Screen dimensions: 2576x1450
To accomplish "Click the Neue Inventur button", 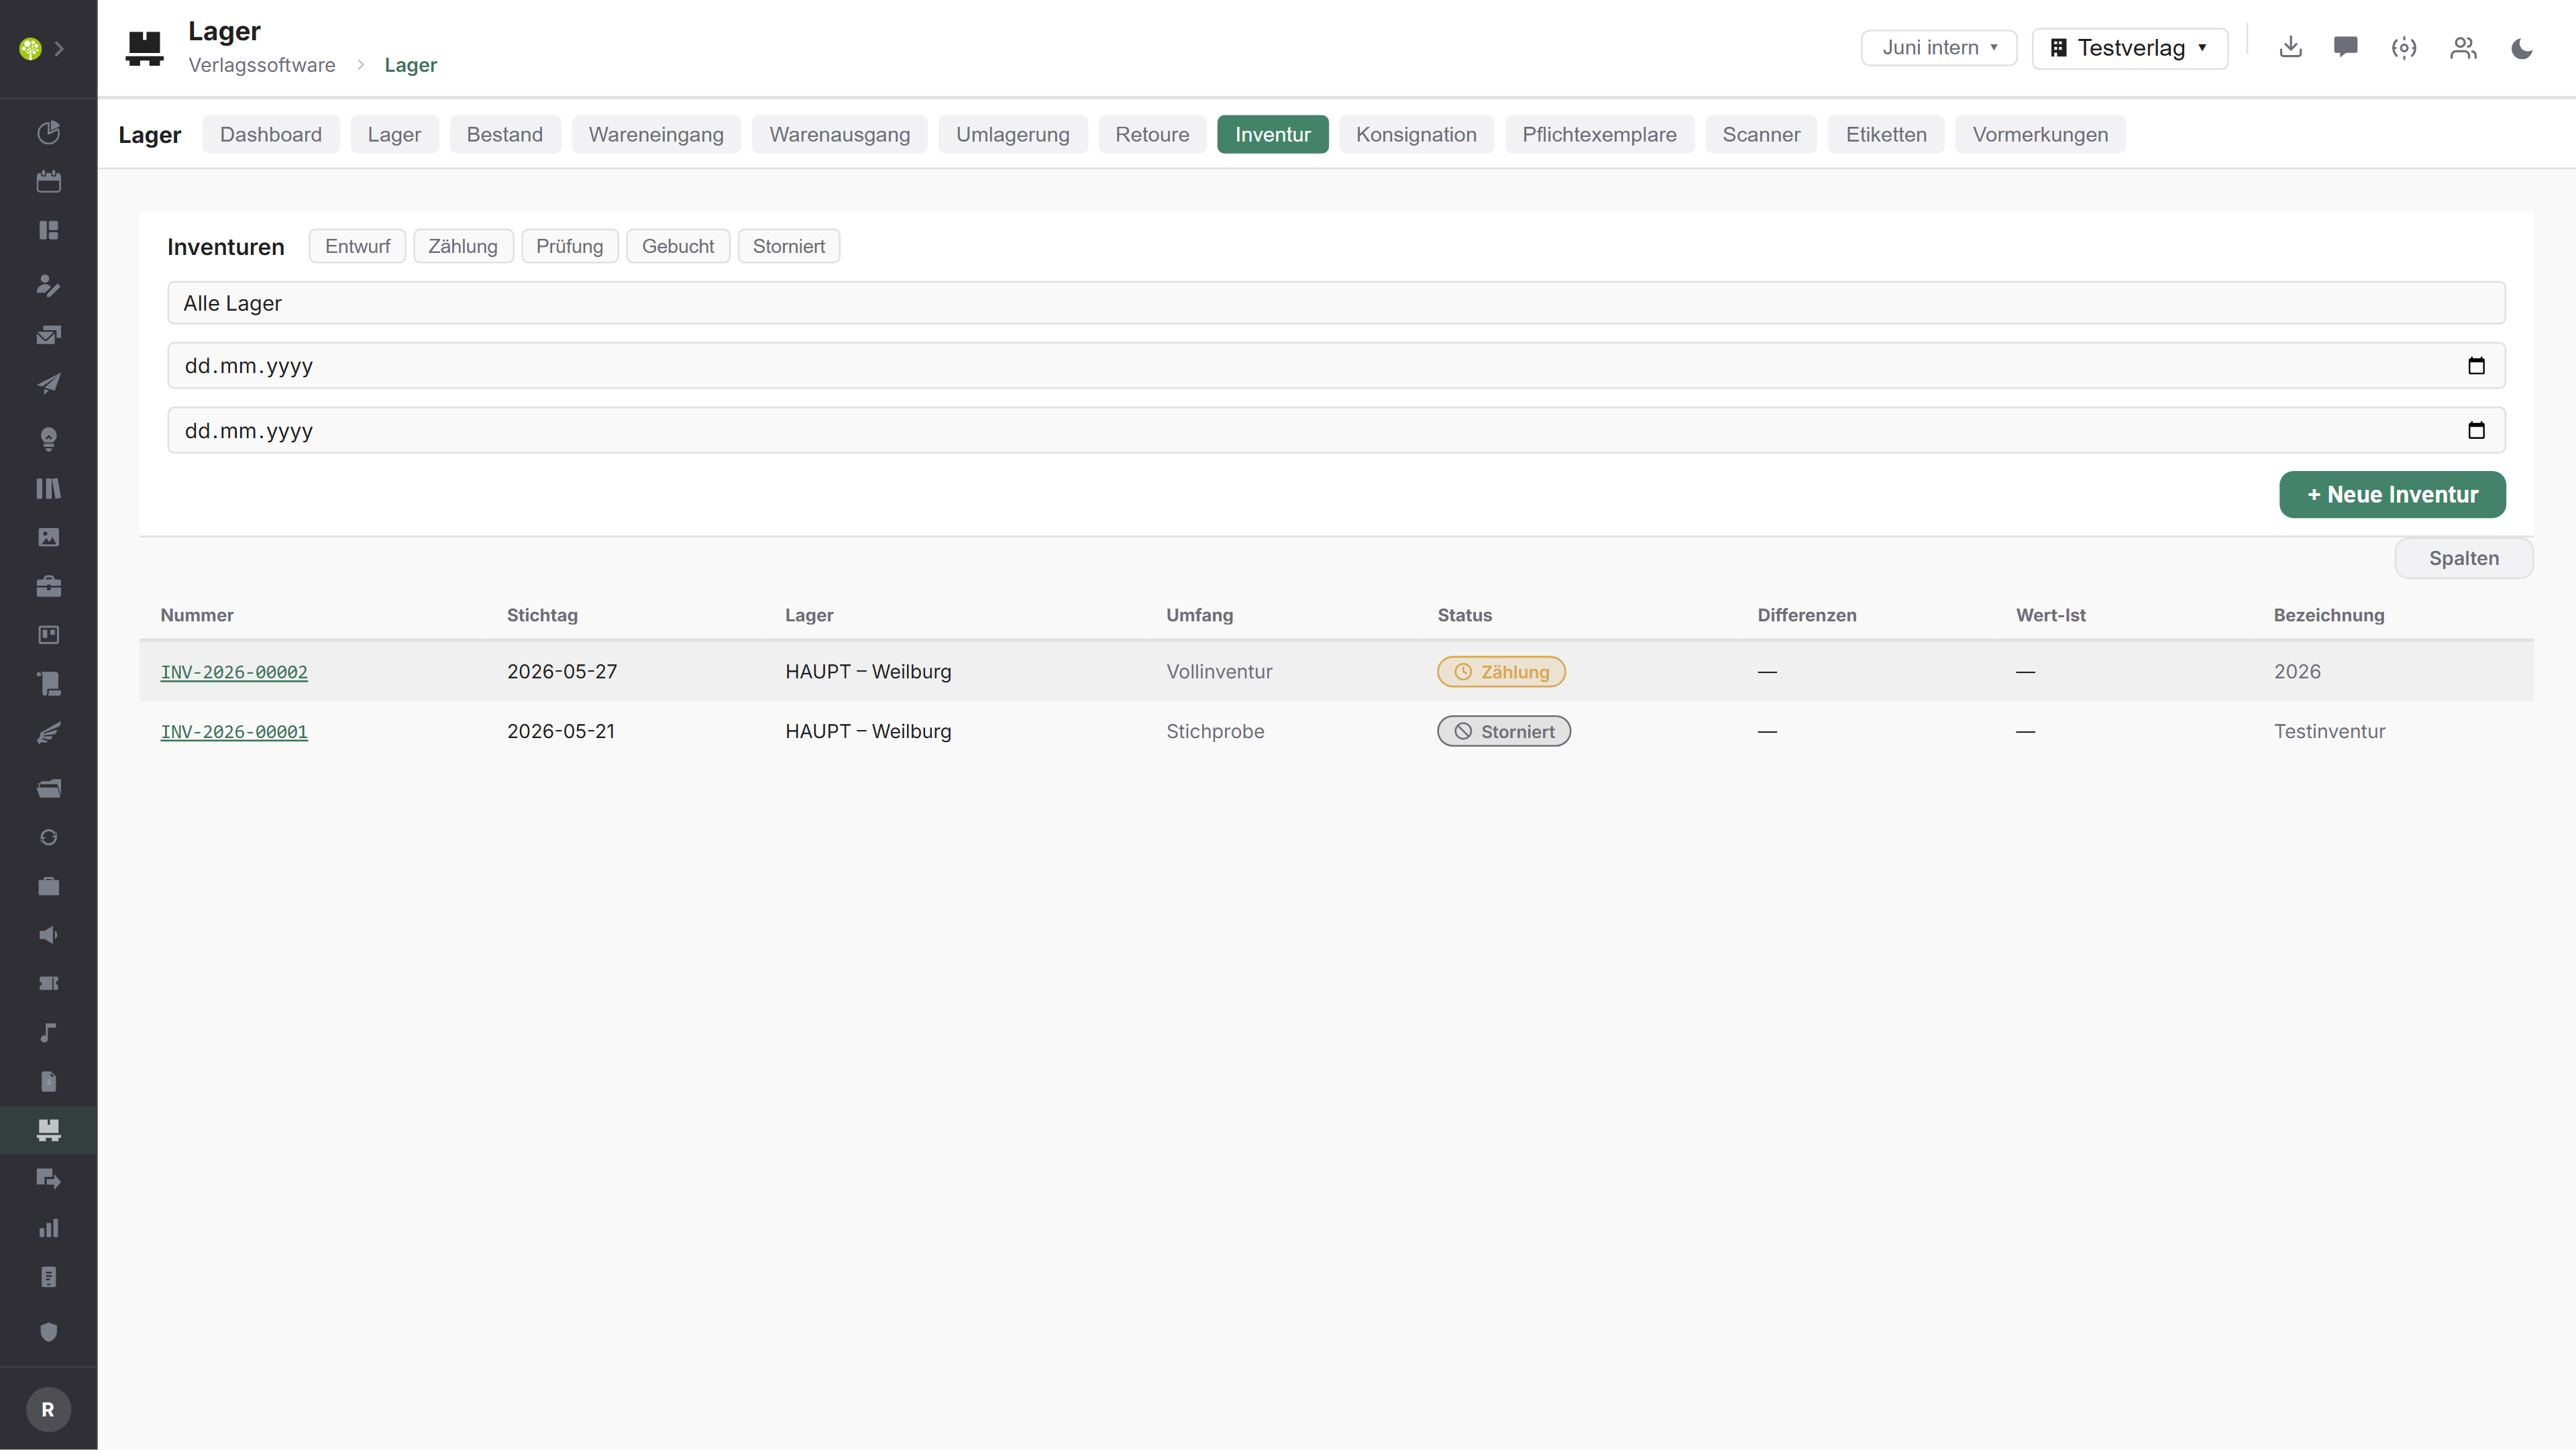I will pyautogui.click(x=2392, y=494).
